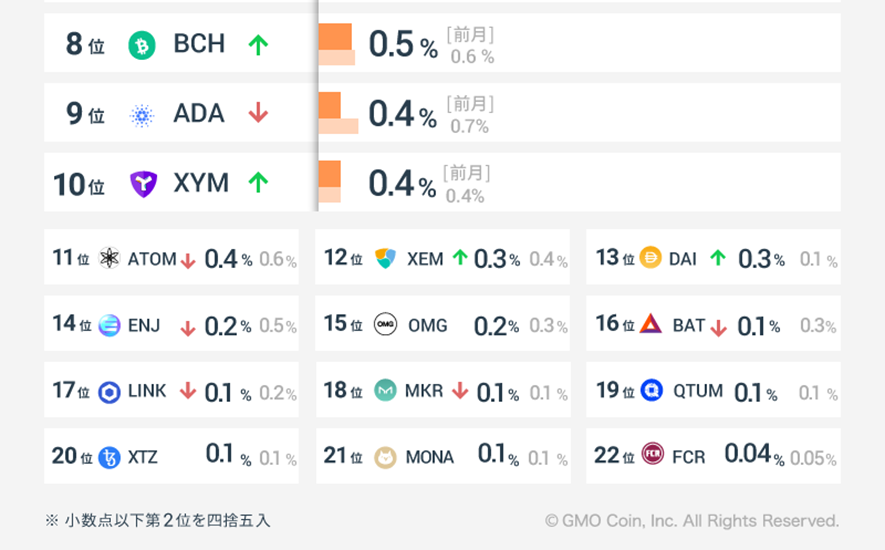The width and height of the screenshot is (885, 550).
Task: Click the red down arrow beside ADA
Action: click(x=258, y=114)
